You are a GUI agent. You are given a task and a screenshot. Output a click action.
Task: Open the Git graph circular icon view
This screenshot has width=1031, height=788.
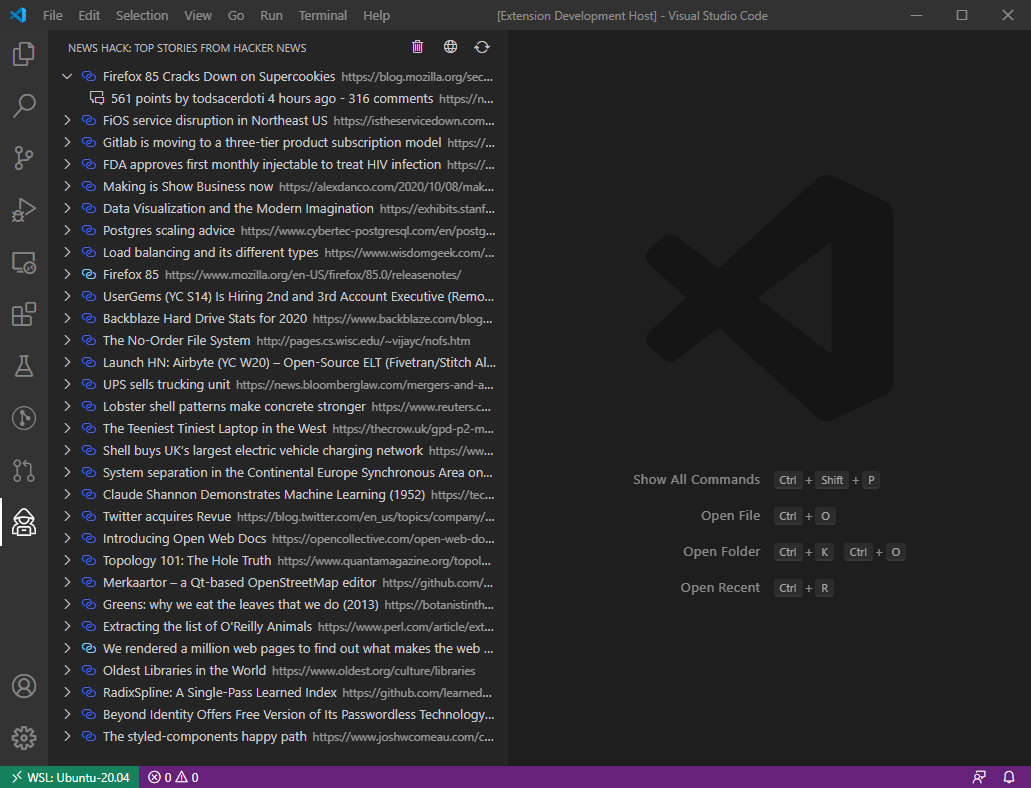pyautogui.click(x=24, y=418)
